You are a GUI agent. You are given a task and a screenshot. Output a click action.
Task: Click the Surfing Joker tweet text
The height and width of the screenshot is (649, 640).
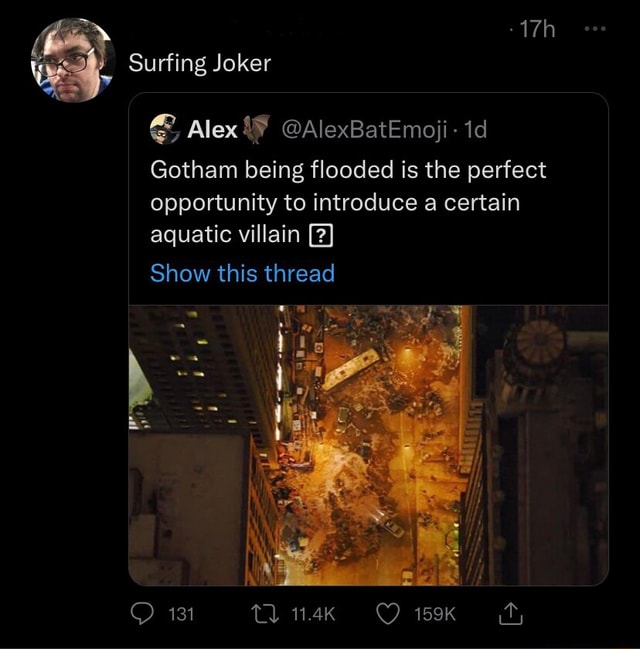[200, 63]
